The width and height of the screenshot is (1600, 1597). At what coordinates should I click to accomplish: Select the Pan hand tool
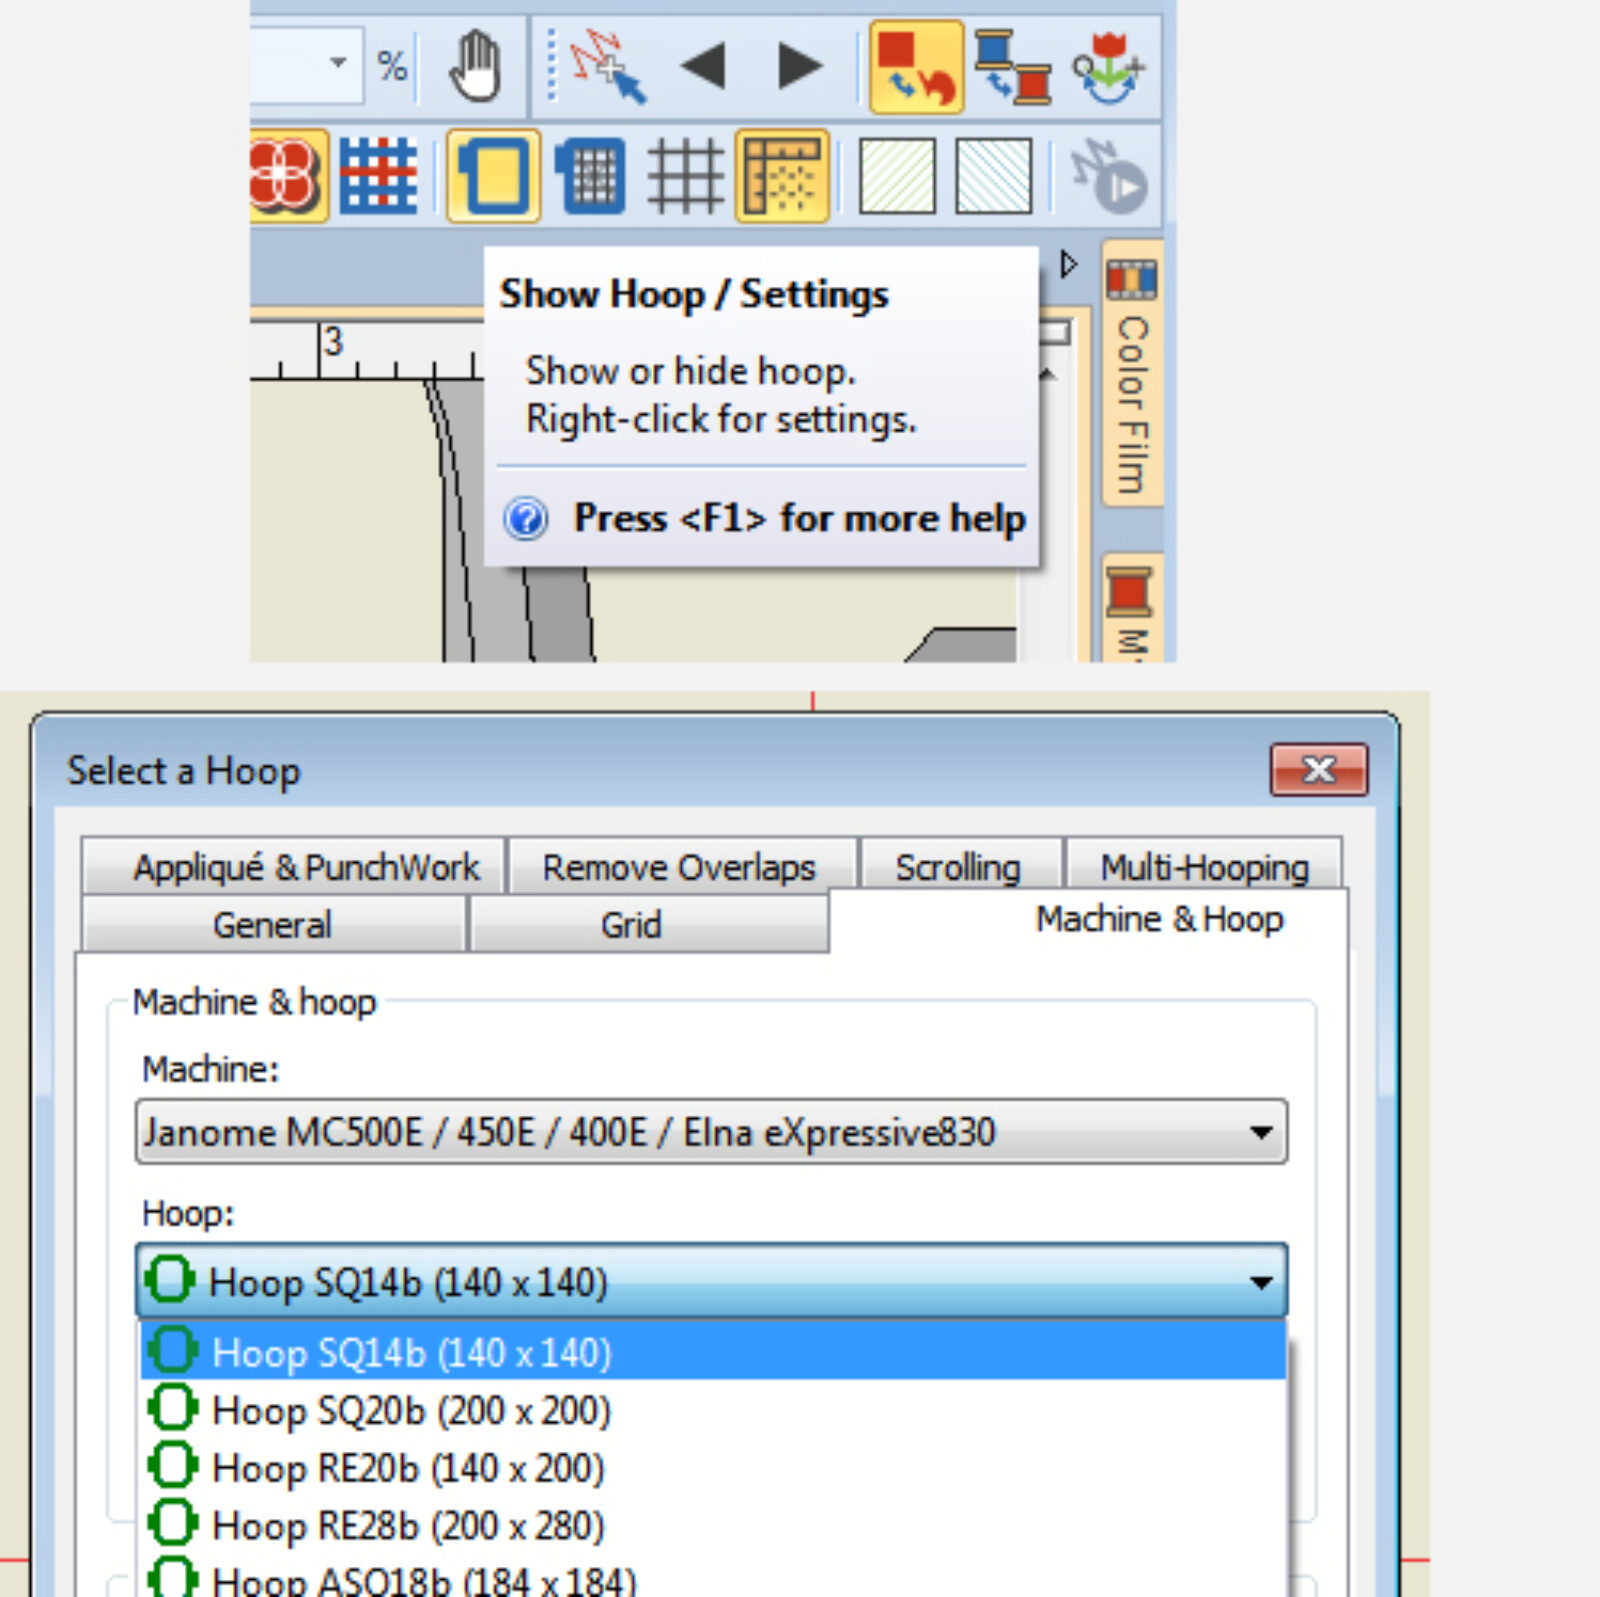[x=474, y=66]
